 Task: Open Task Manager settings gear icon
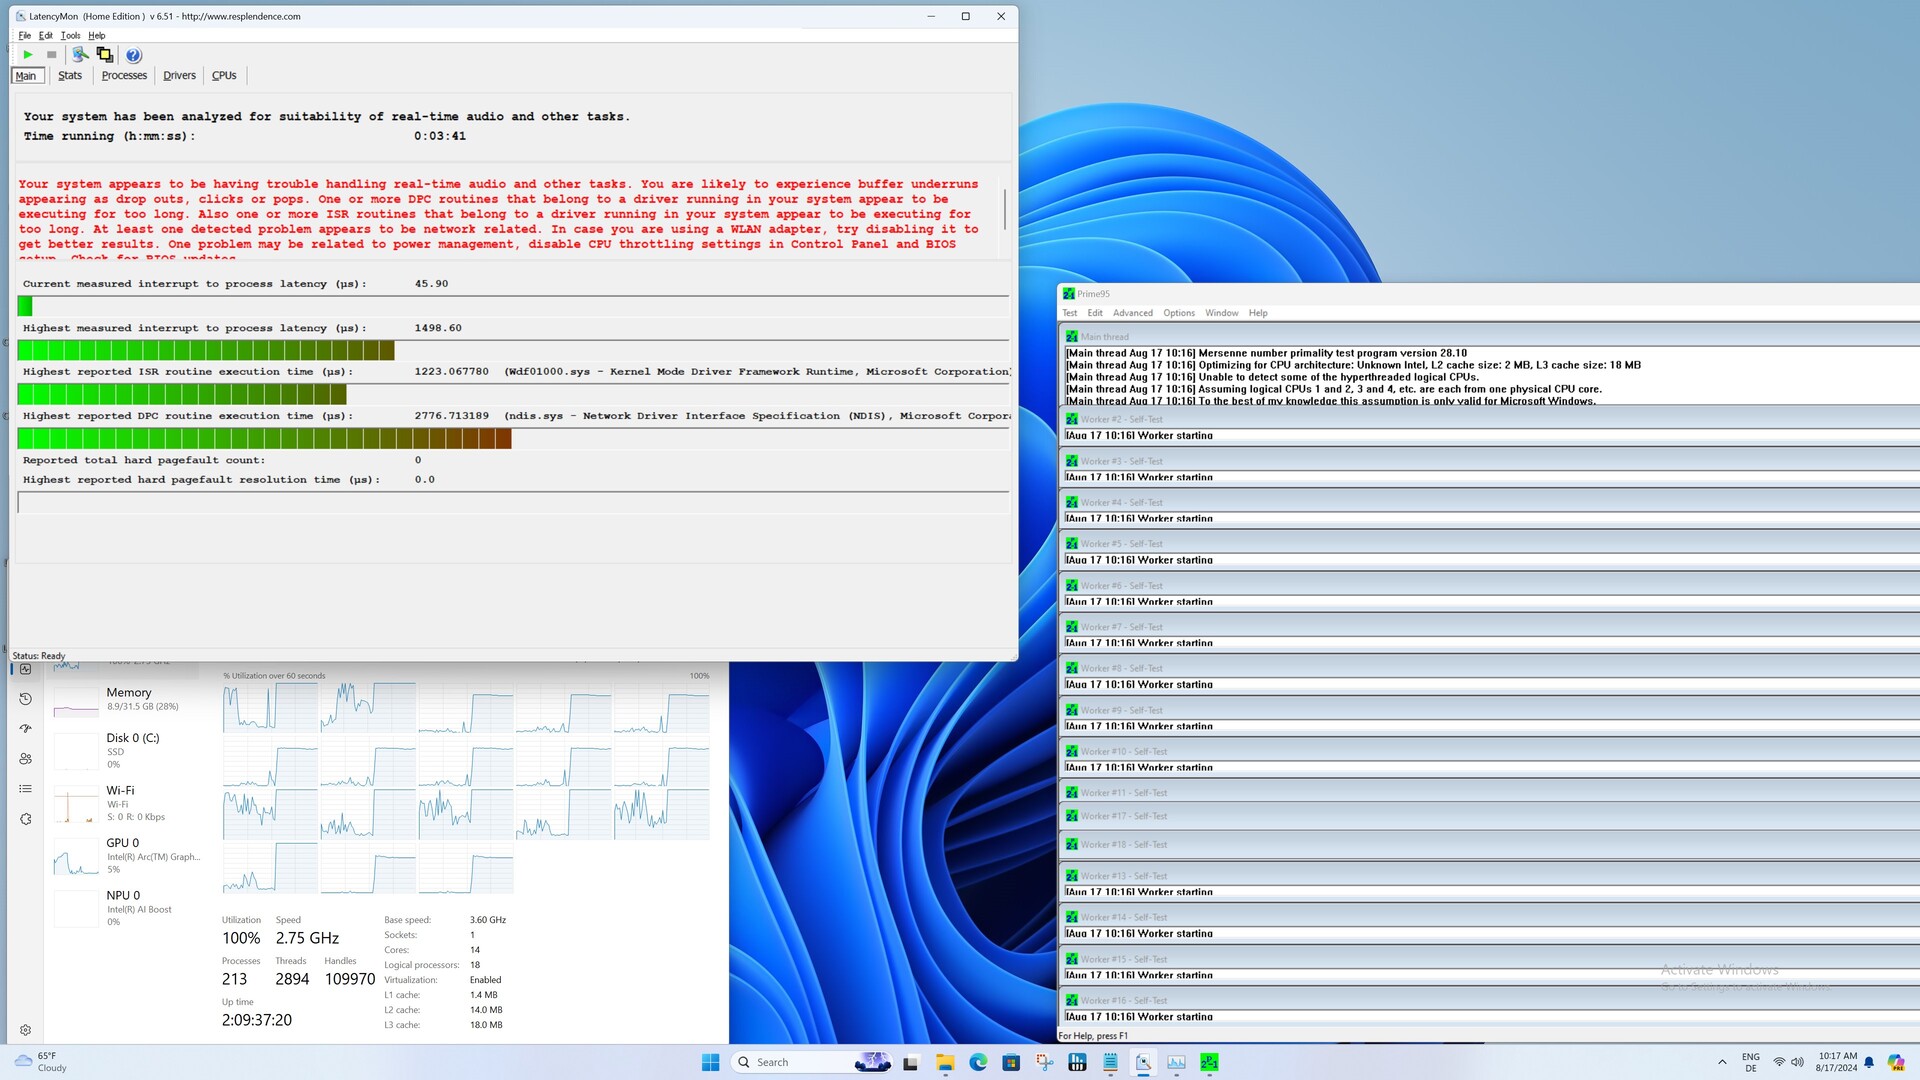click(x=26, y=1030)
